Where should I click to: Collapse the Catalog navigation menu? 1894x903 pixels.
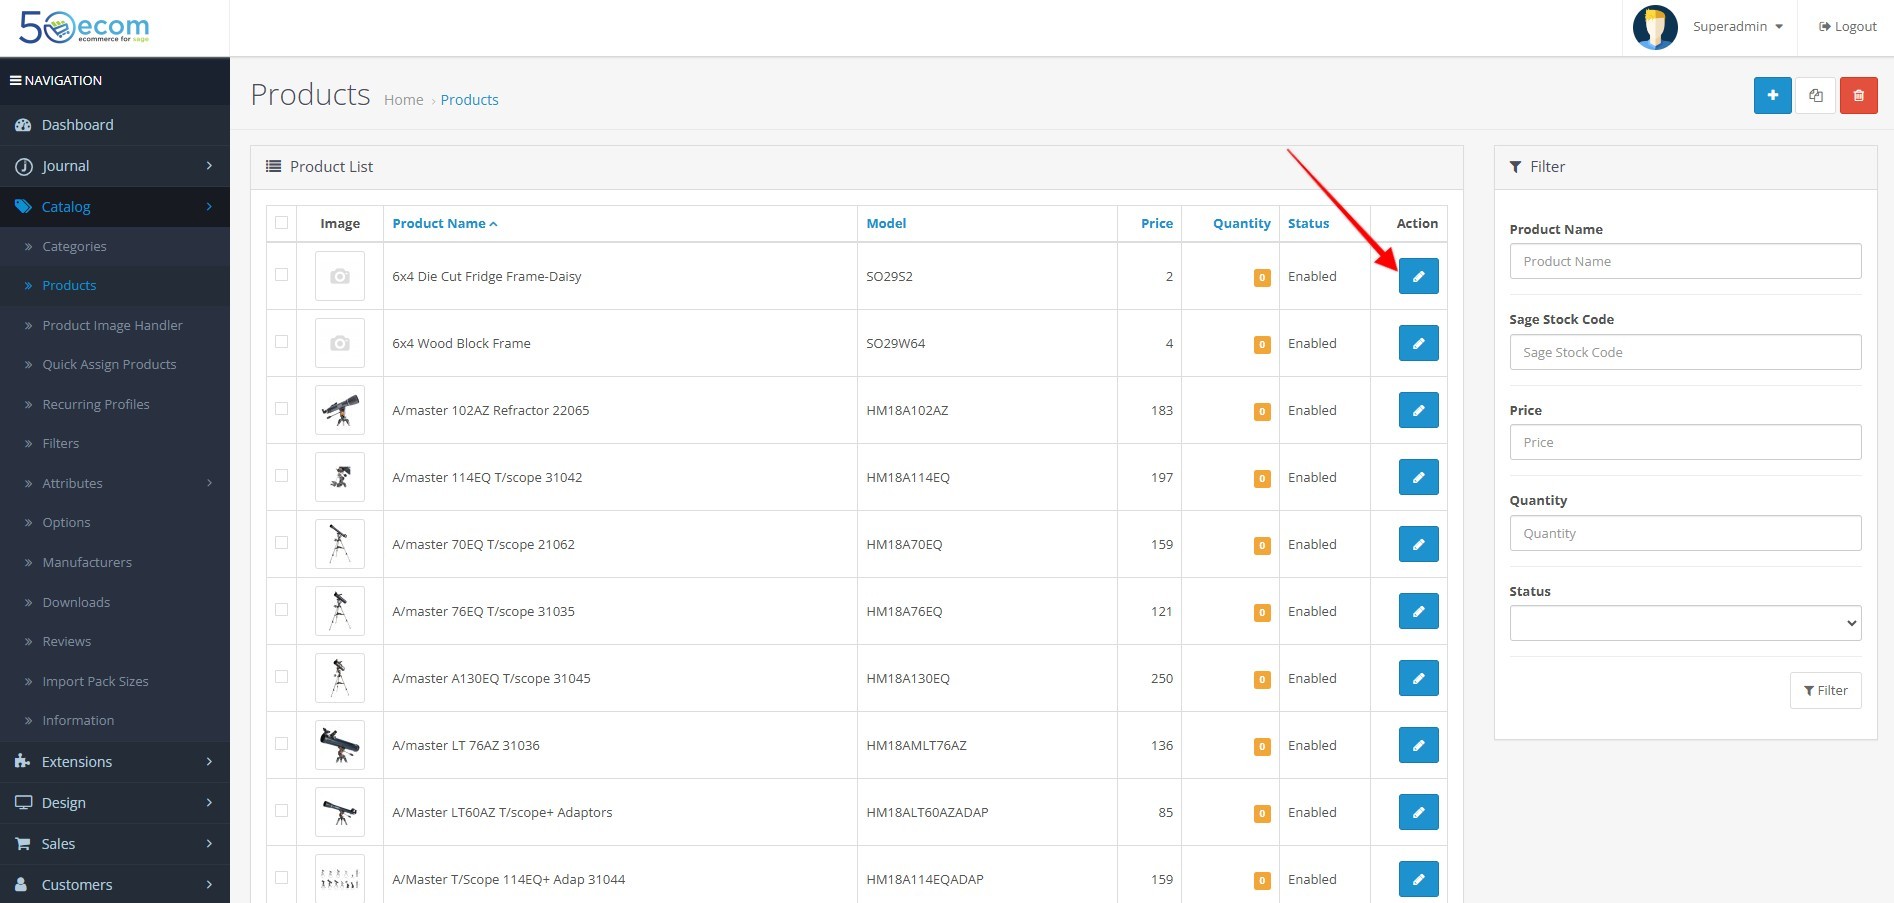[x=115, y=207]
